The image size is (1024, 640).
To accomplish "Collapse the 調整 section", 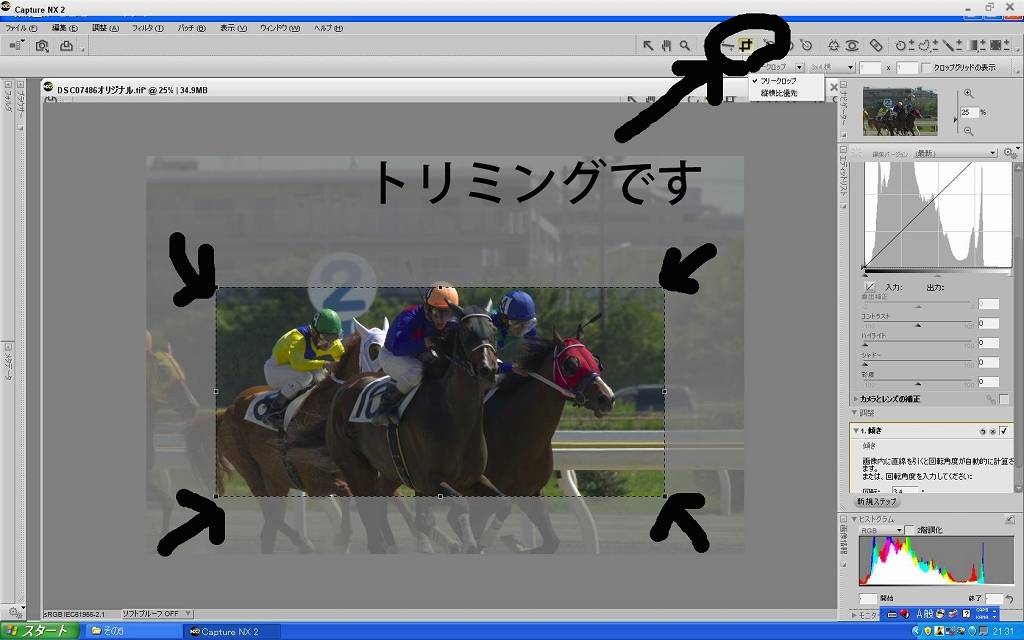I will click(x=855, y=413).
